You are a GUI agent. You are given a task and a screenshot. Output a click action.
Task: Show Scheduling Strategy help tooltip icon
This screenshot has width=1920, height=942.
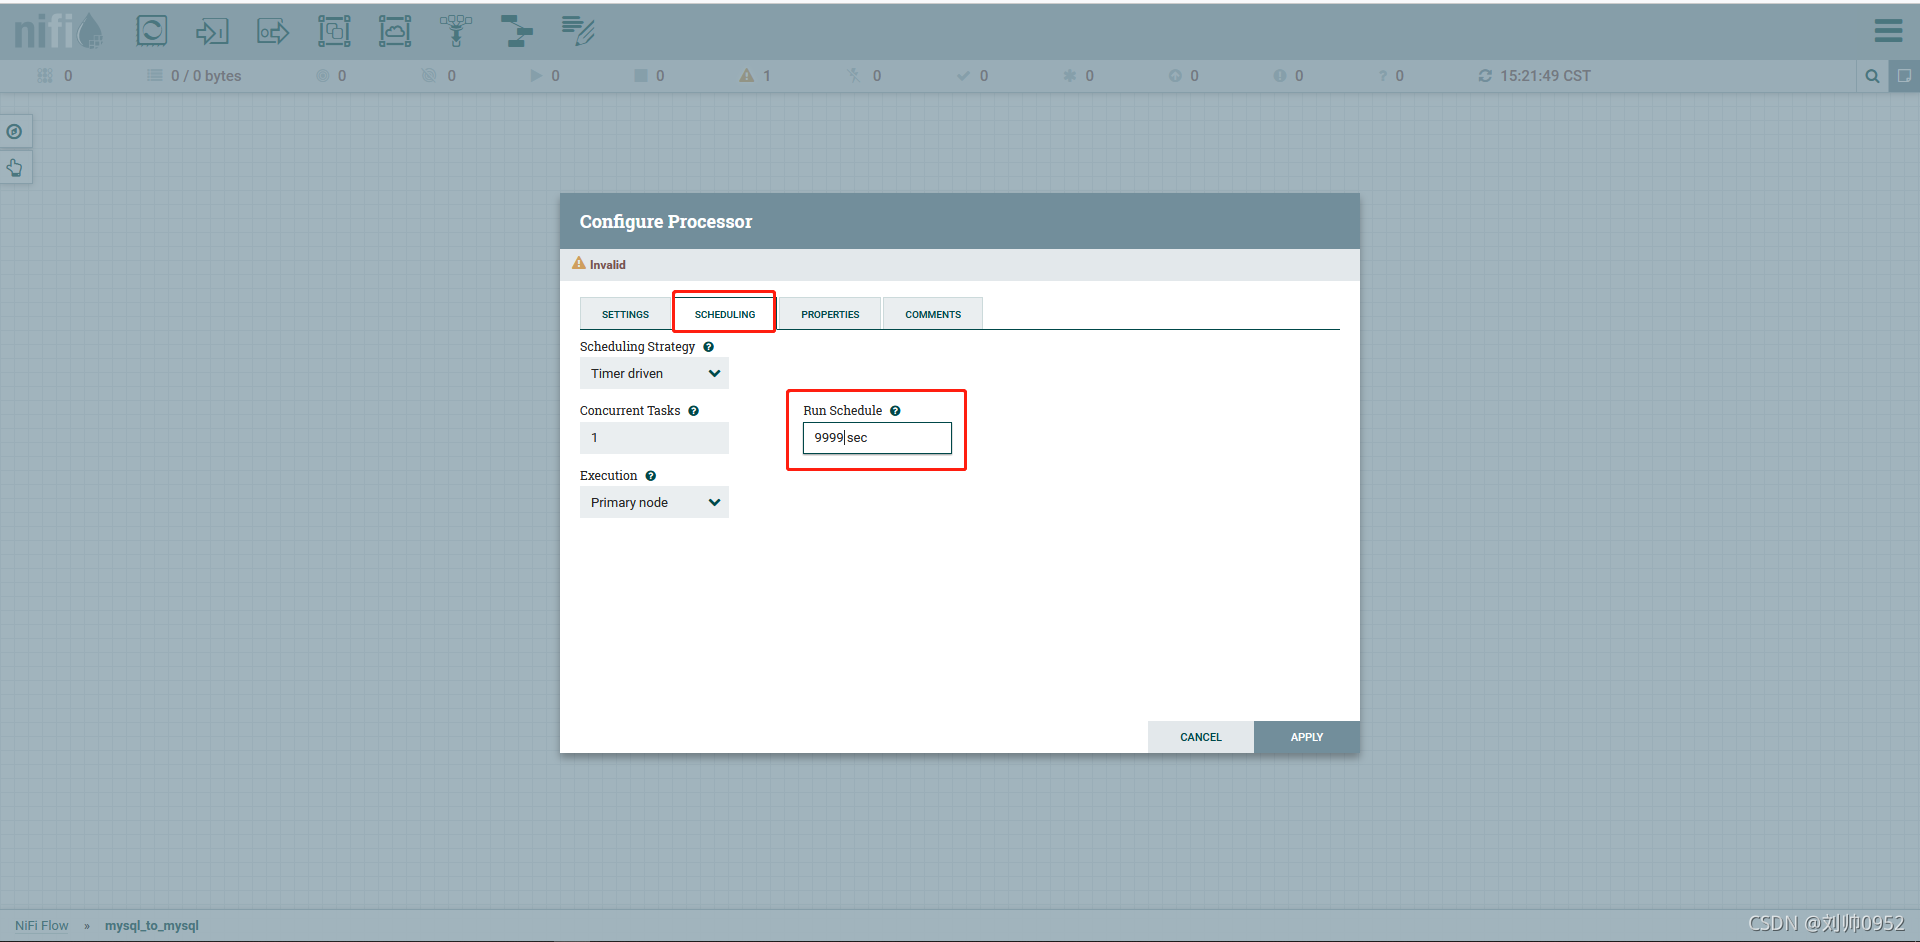[x=708, y=347]
